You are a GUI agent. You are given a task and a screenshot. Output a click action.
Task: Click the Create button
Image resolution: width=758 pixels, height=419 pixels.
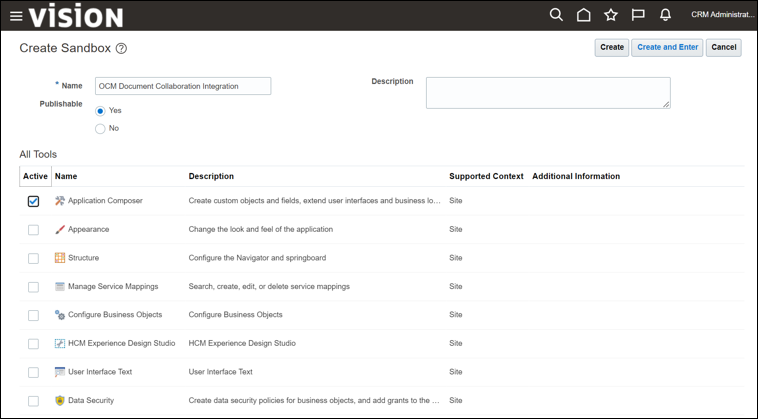tap(611, 47)
